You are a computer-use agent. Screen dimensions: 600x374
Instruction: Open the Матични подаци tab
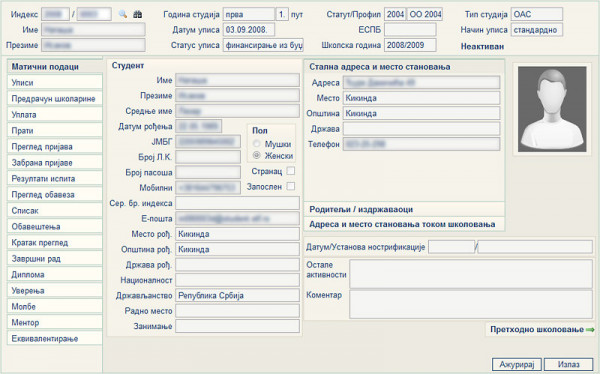point(55,67)
